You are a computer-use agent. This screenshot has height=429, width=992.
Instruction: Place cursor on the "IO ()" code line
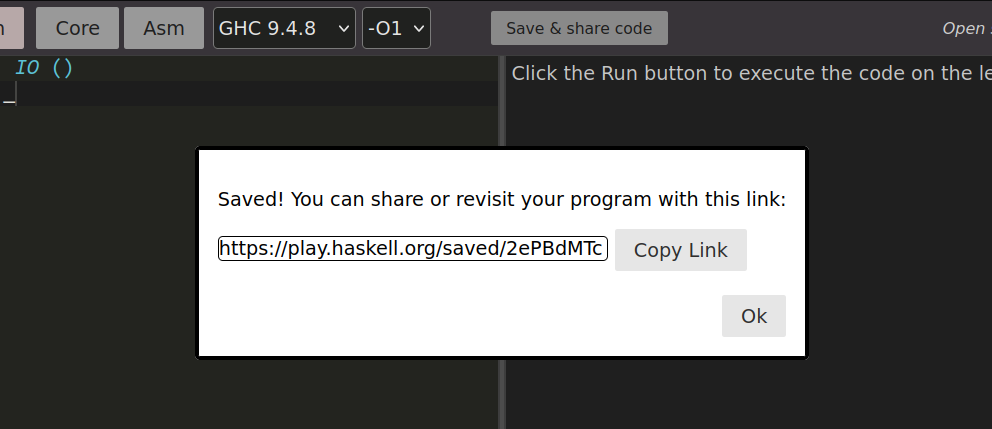[x=44, y=68]
